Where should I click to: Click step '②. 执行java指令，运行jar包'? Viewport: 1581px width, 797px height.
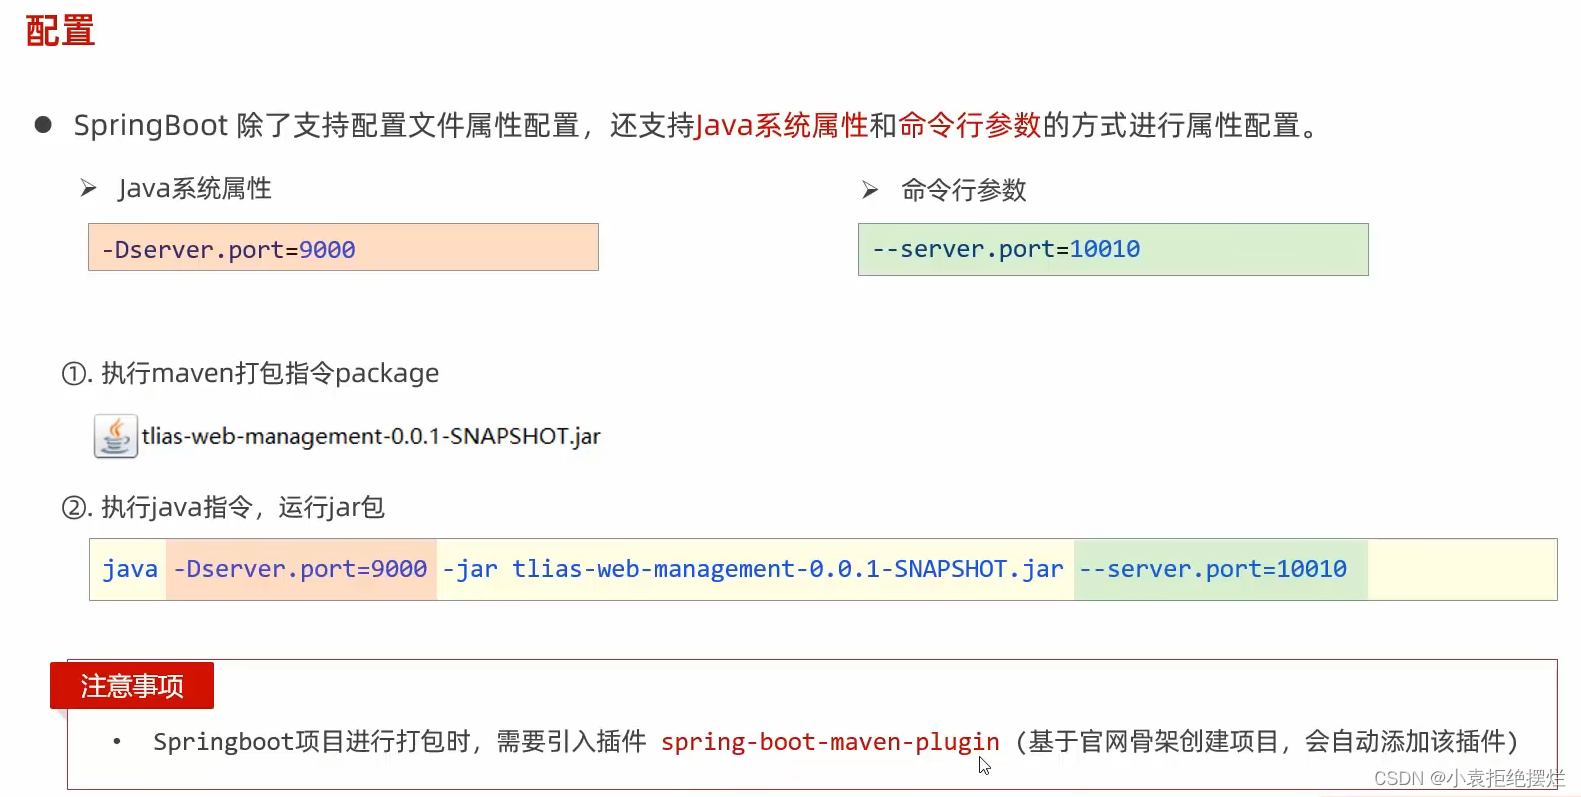(223, 507)
